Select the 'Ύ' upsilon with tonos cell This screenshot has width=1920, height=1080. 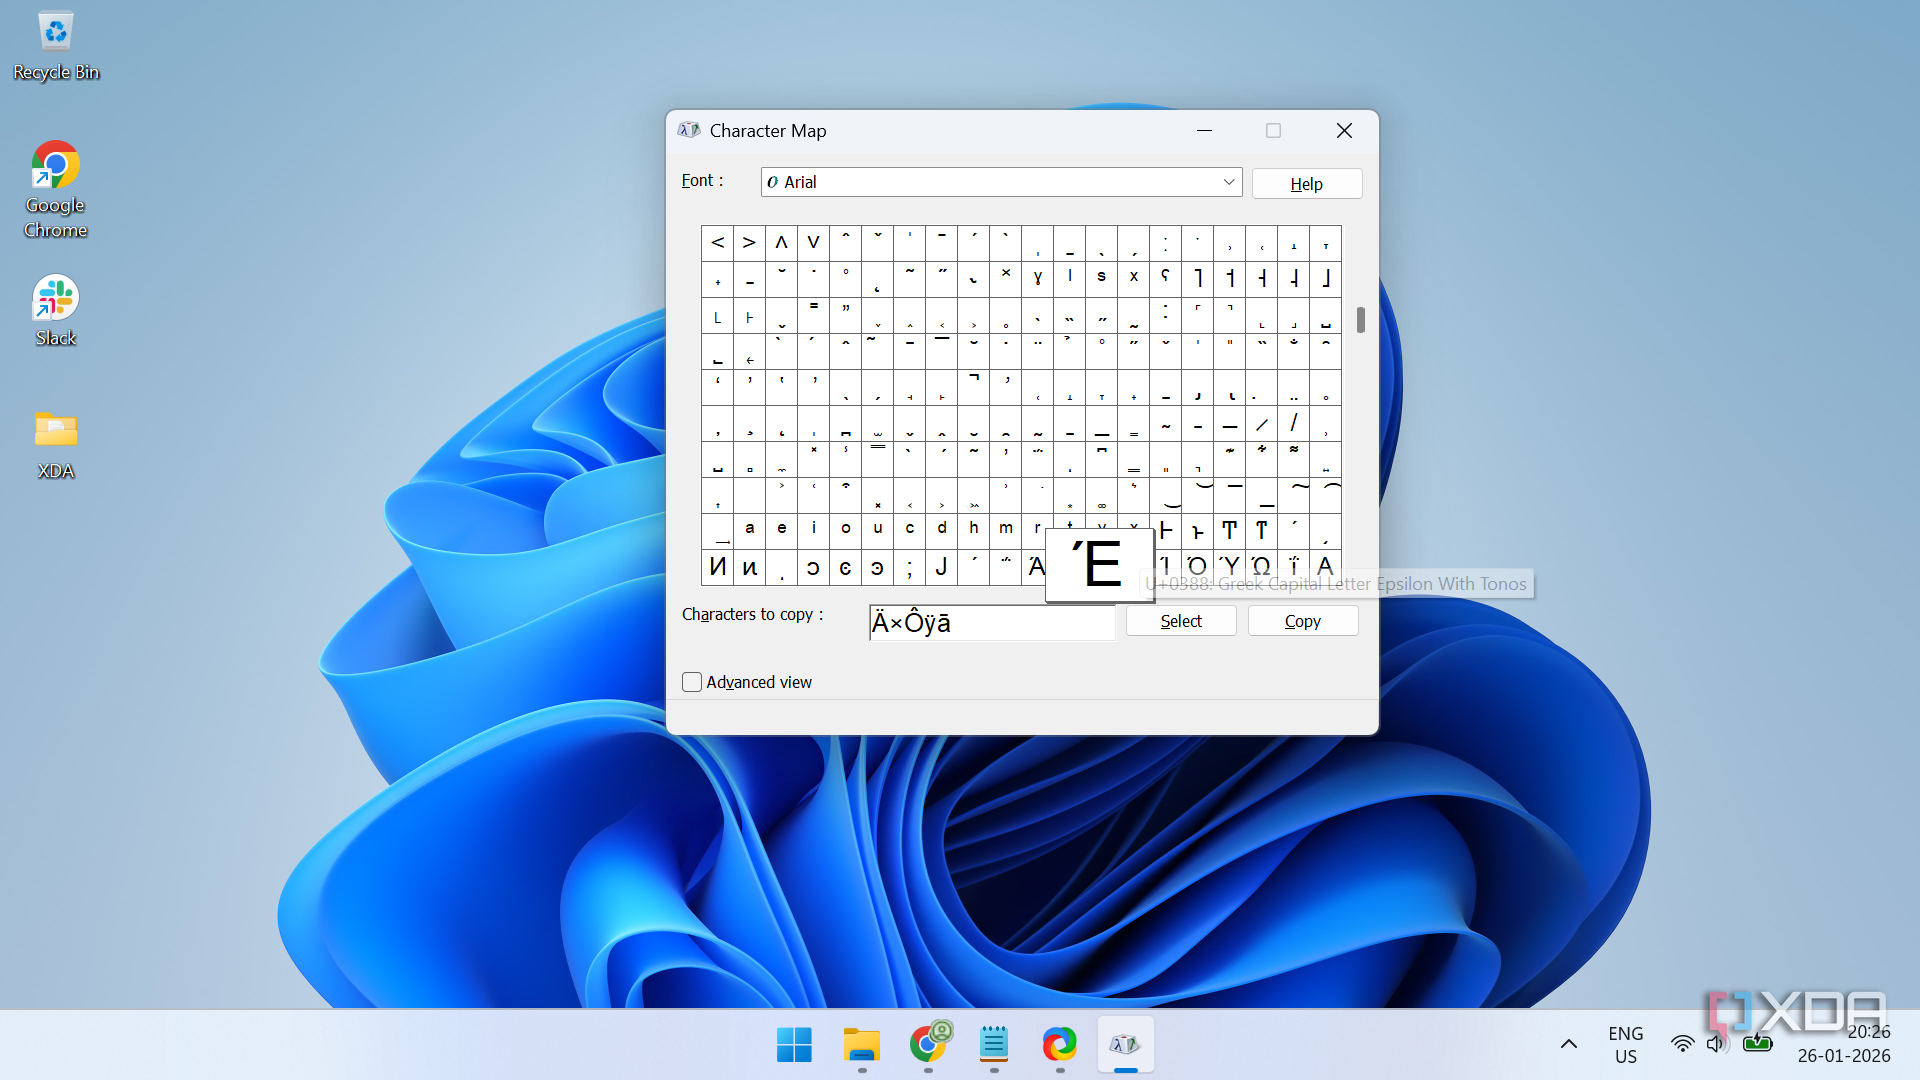[x=1229, y=567]
